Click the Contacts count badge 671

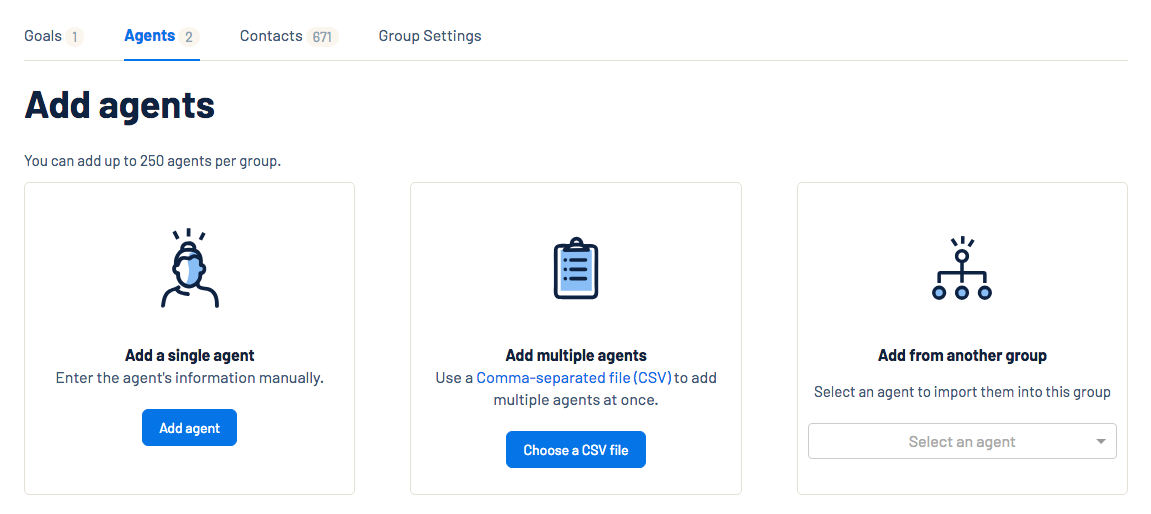[x=321, y=37]
